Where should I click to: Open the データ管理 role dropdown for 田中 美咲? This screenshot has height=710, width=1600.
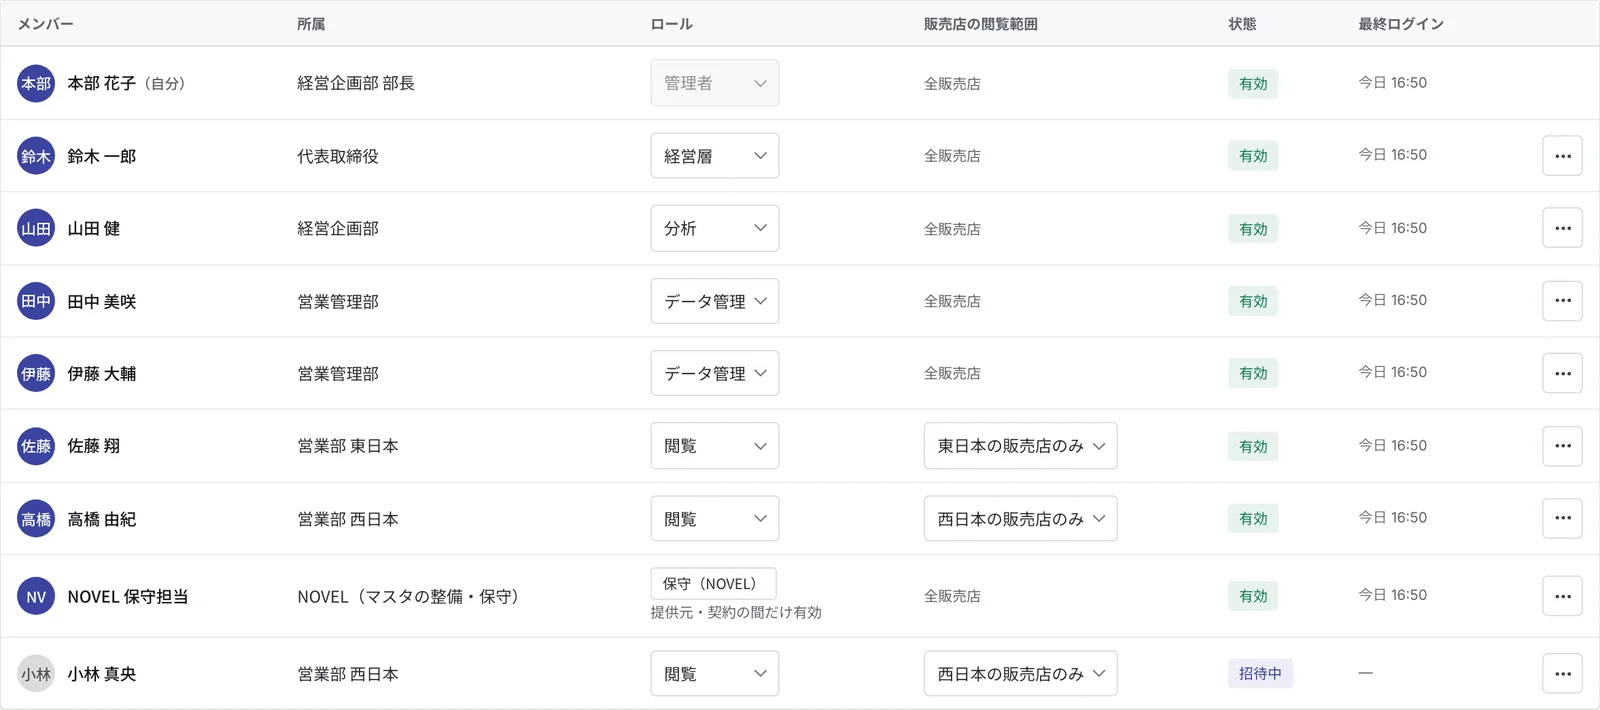[x=715, y=301]
